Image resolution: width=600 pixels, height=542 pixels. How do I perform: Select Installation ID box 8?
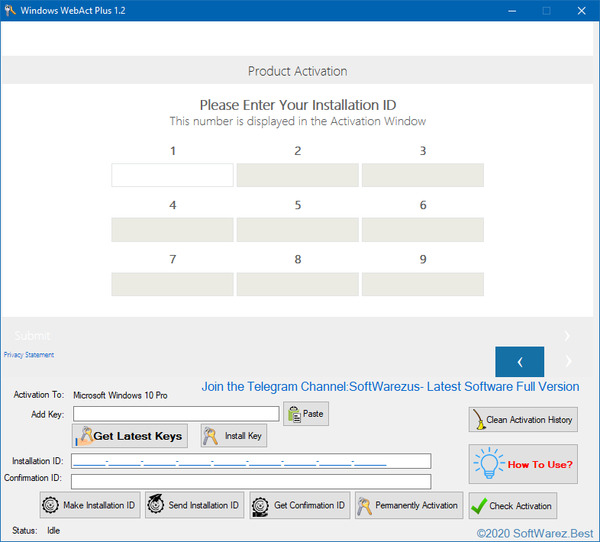tap(297, 284)
